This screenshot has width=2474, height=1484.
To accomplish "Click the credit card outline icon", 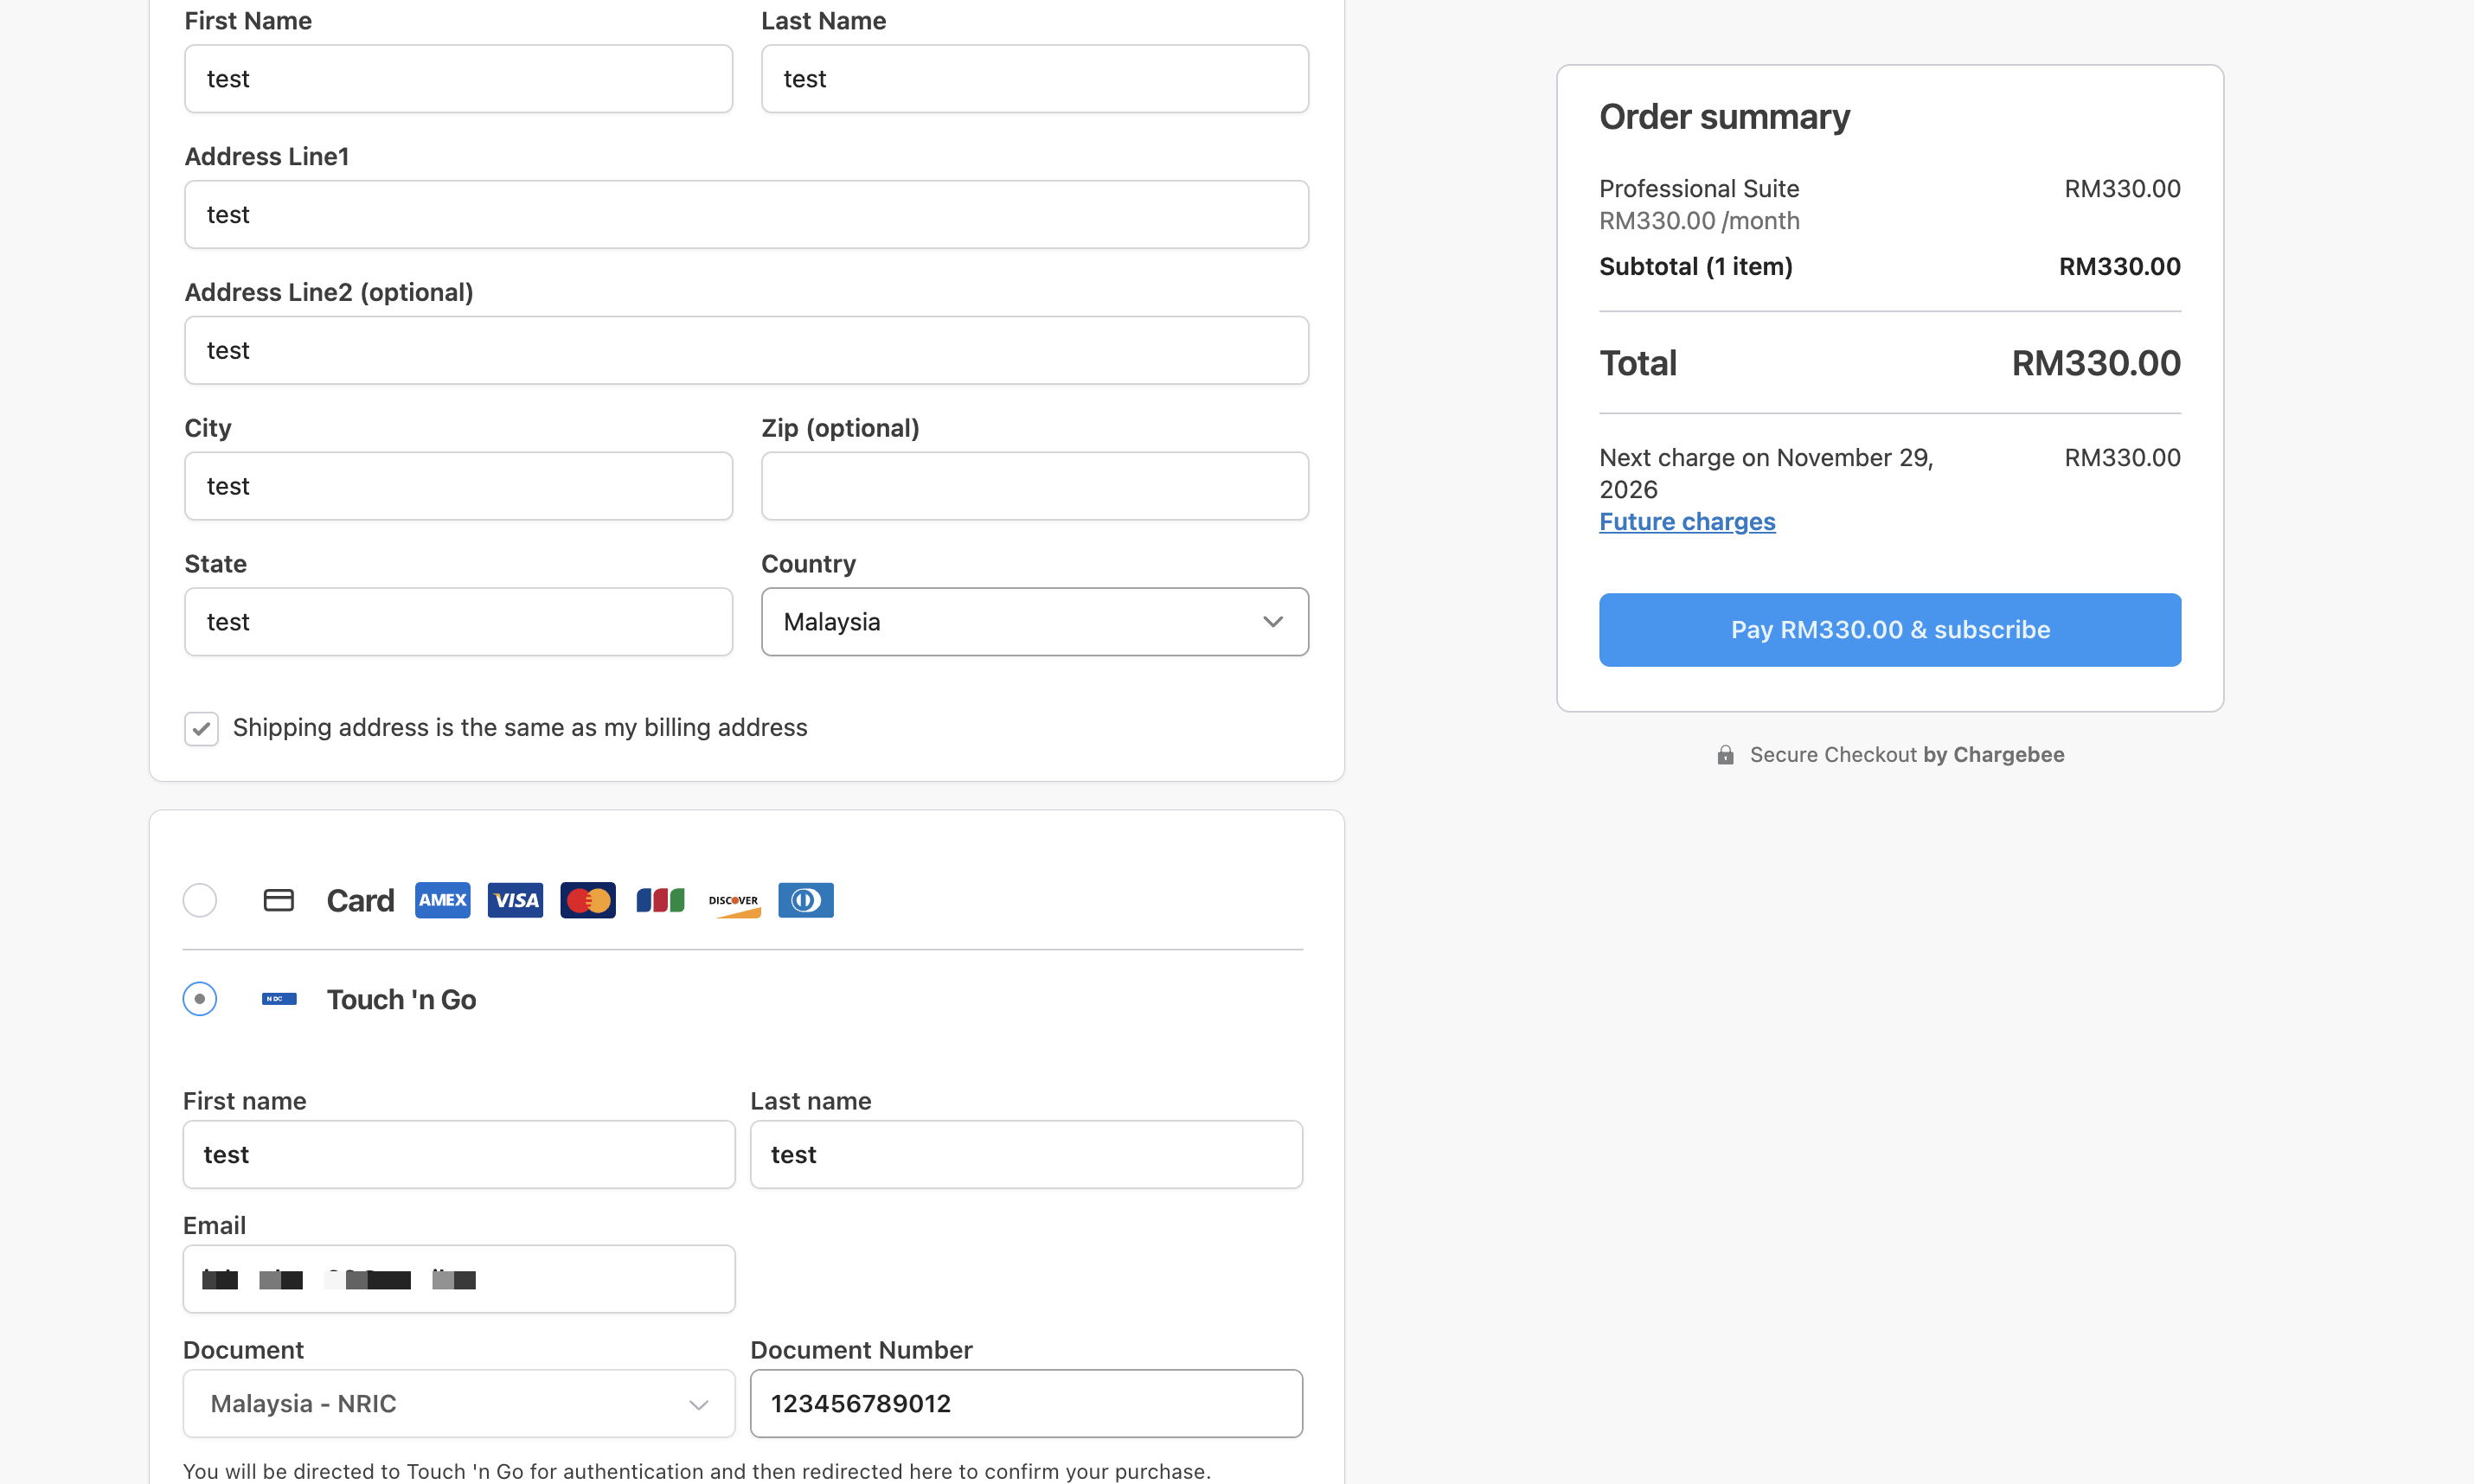I will 278,900.
